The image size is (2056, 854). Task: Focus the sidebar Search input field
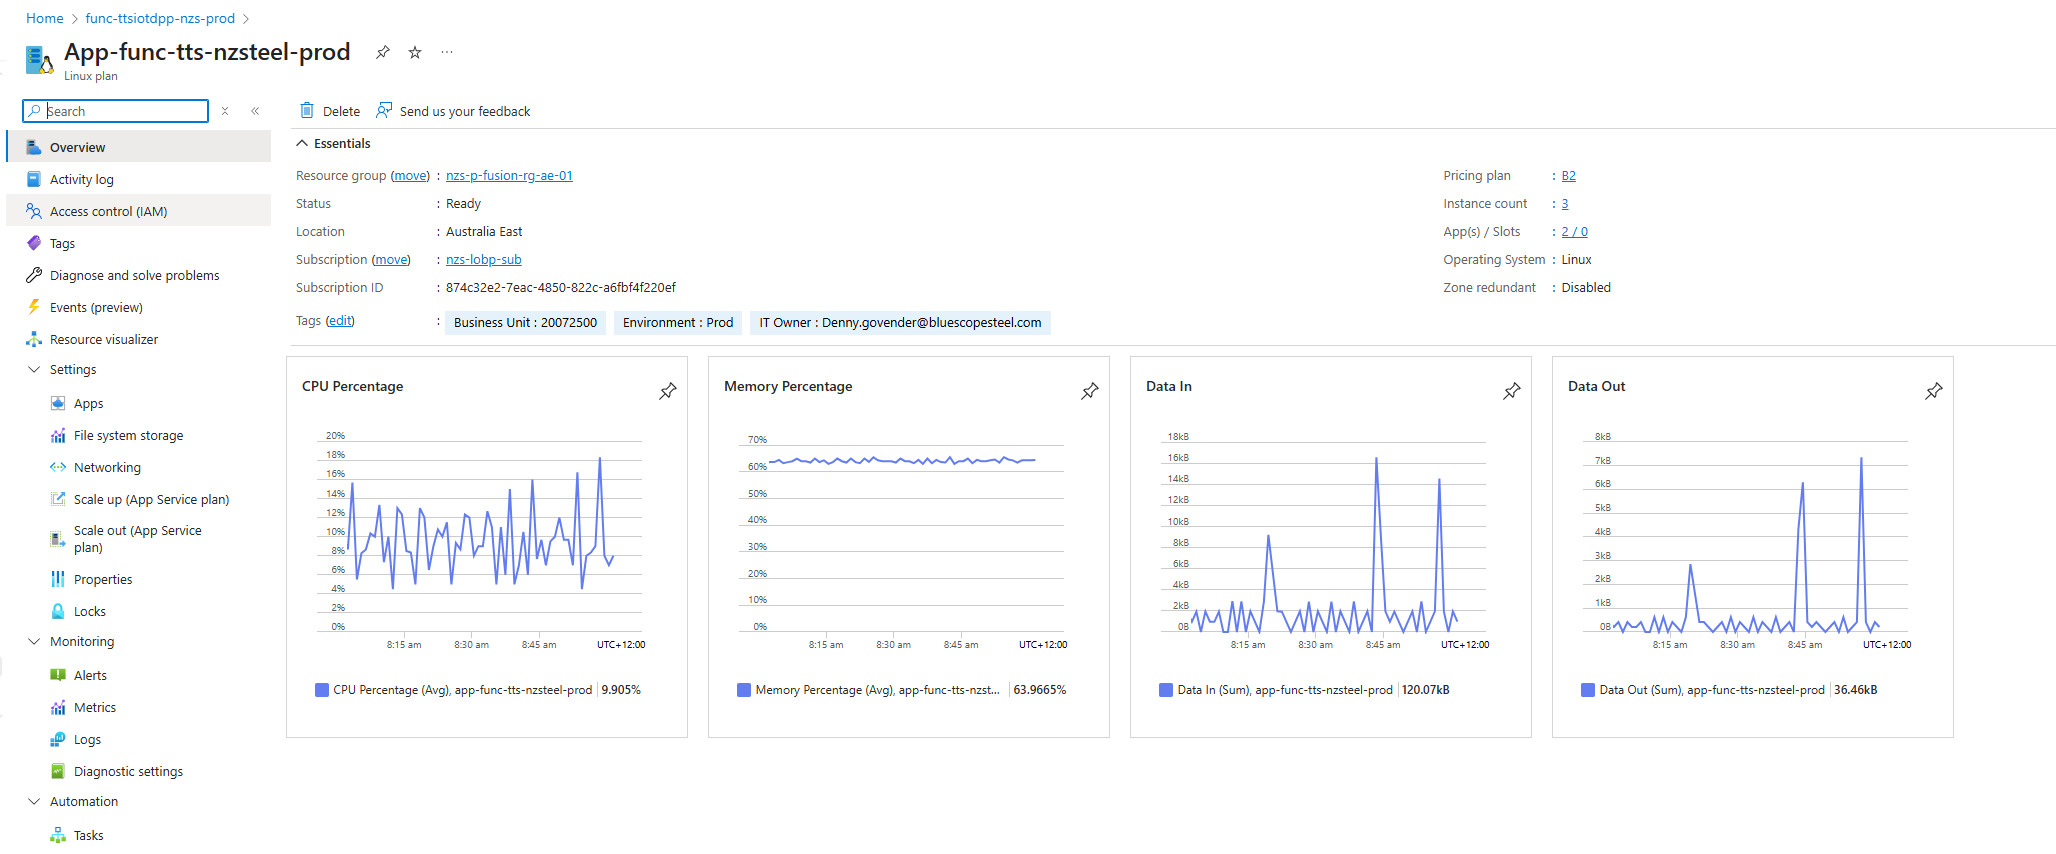coord(116,111)
